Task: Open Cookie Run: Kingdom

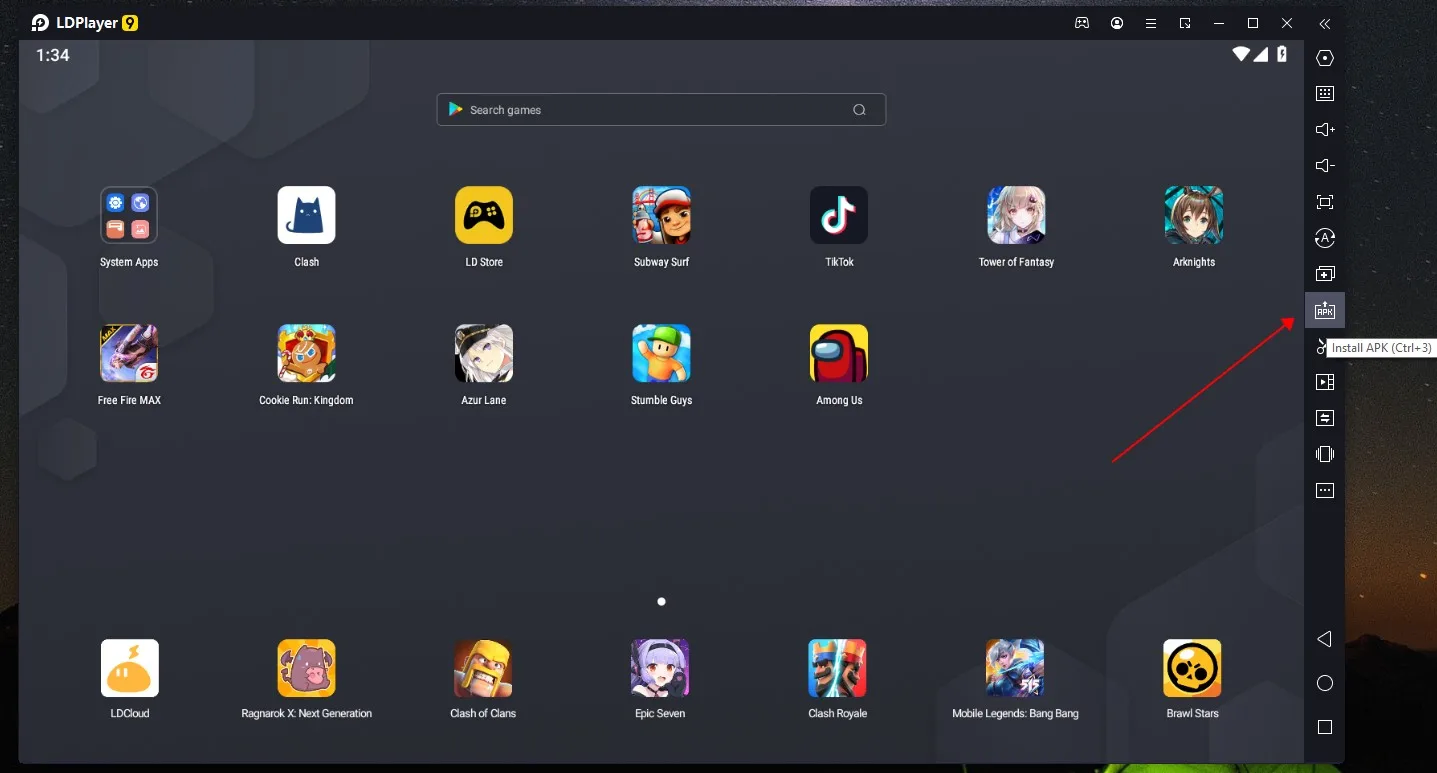Action: click(x=306, y=353)
